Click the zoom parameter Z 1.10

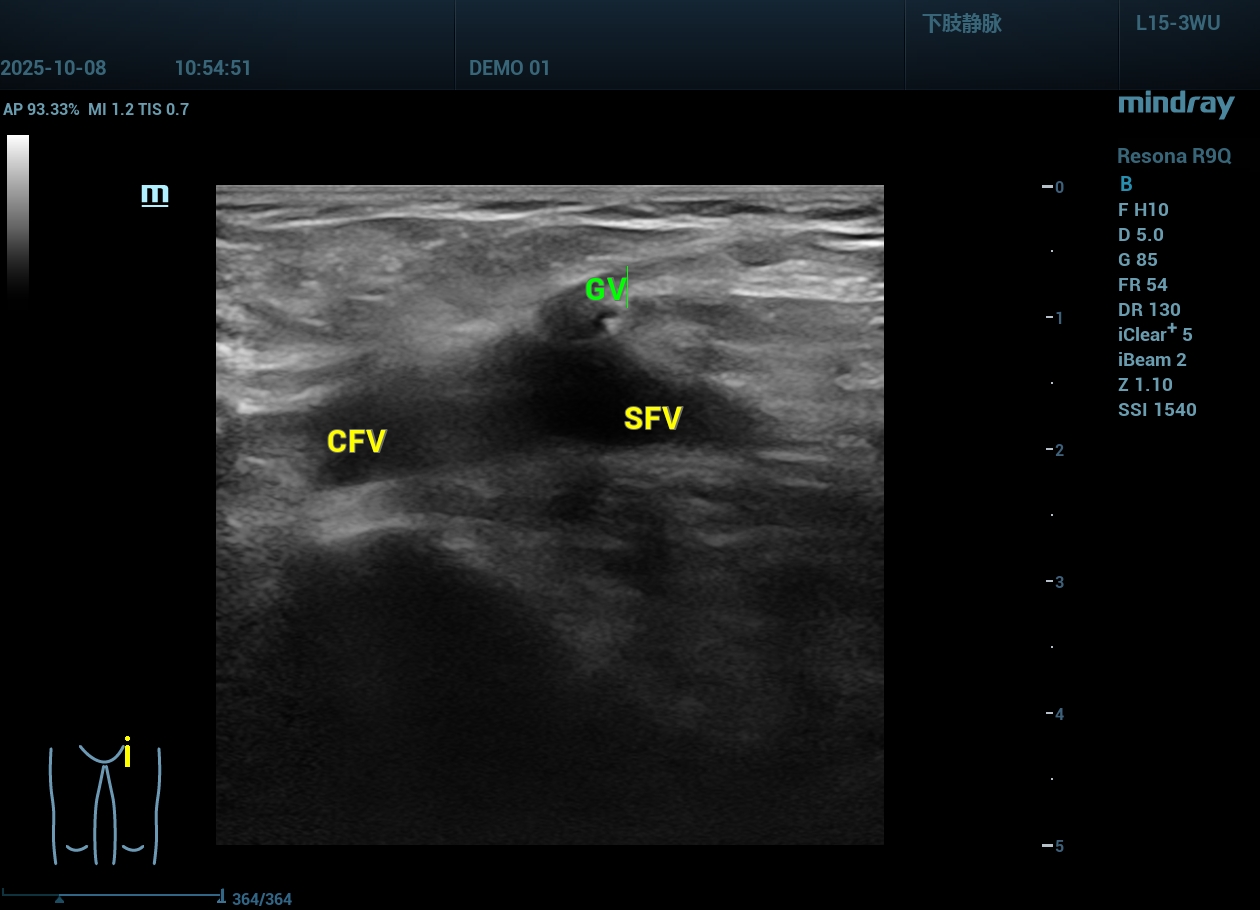(x=1146, y=385)
